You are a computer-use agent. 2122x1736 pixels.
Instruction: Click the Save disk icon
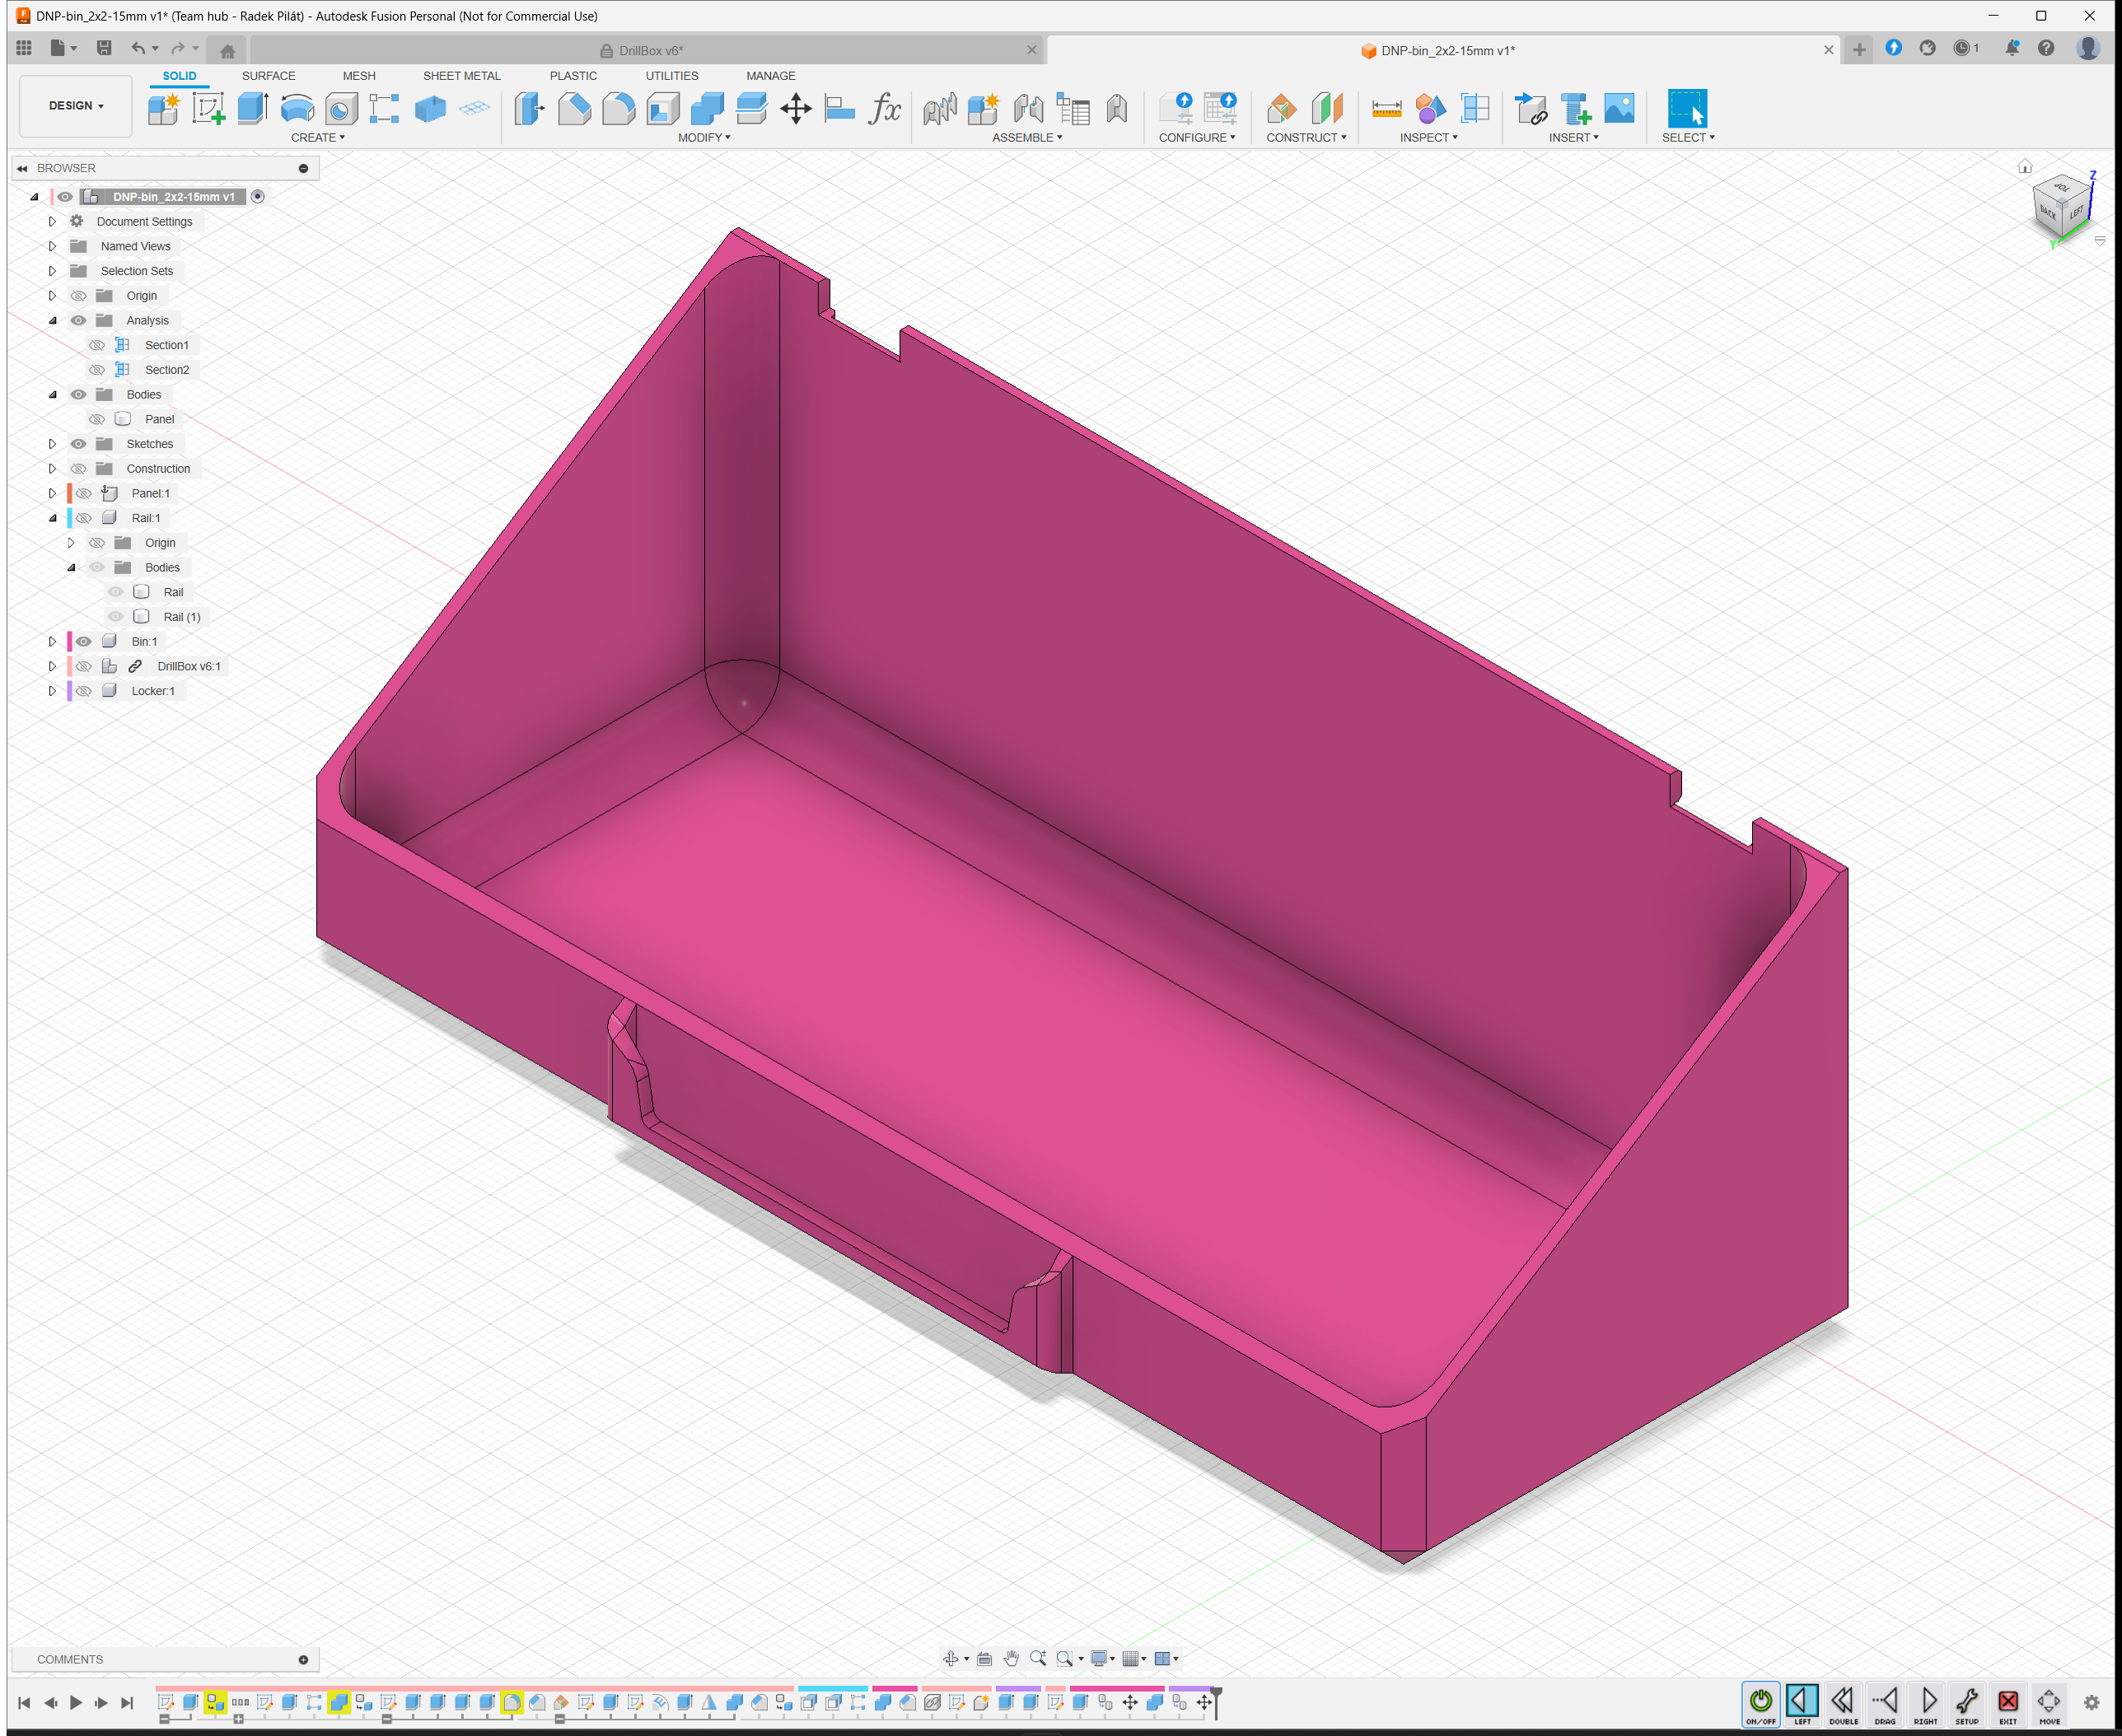point(104,48)
